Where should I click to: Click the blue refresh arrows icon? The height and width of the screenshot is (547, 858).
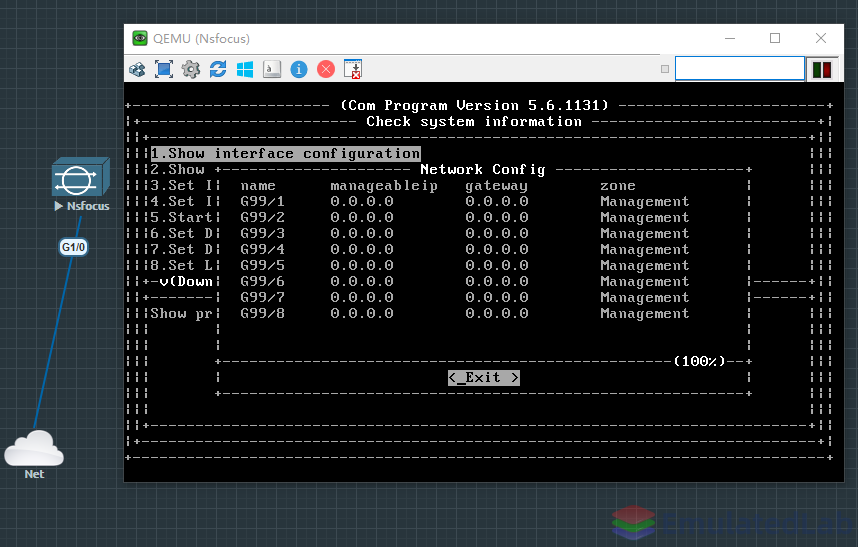click(x=218, y=69)
